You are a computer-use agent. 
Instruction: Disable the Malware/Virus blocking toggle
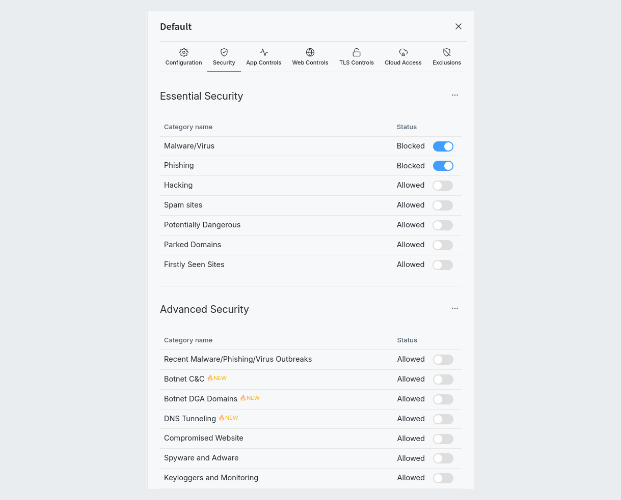[x=443, y=146]
